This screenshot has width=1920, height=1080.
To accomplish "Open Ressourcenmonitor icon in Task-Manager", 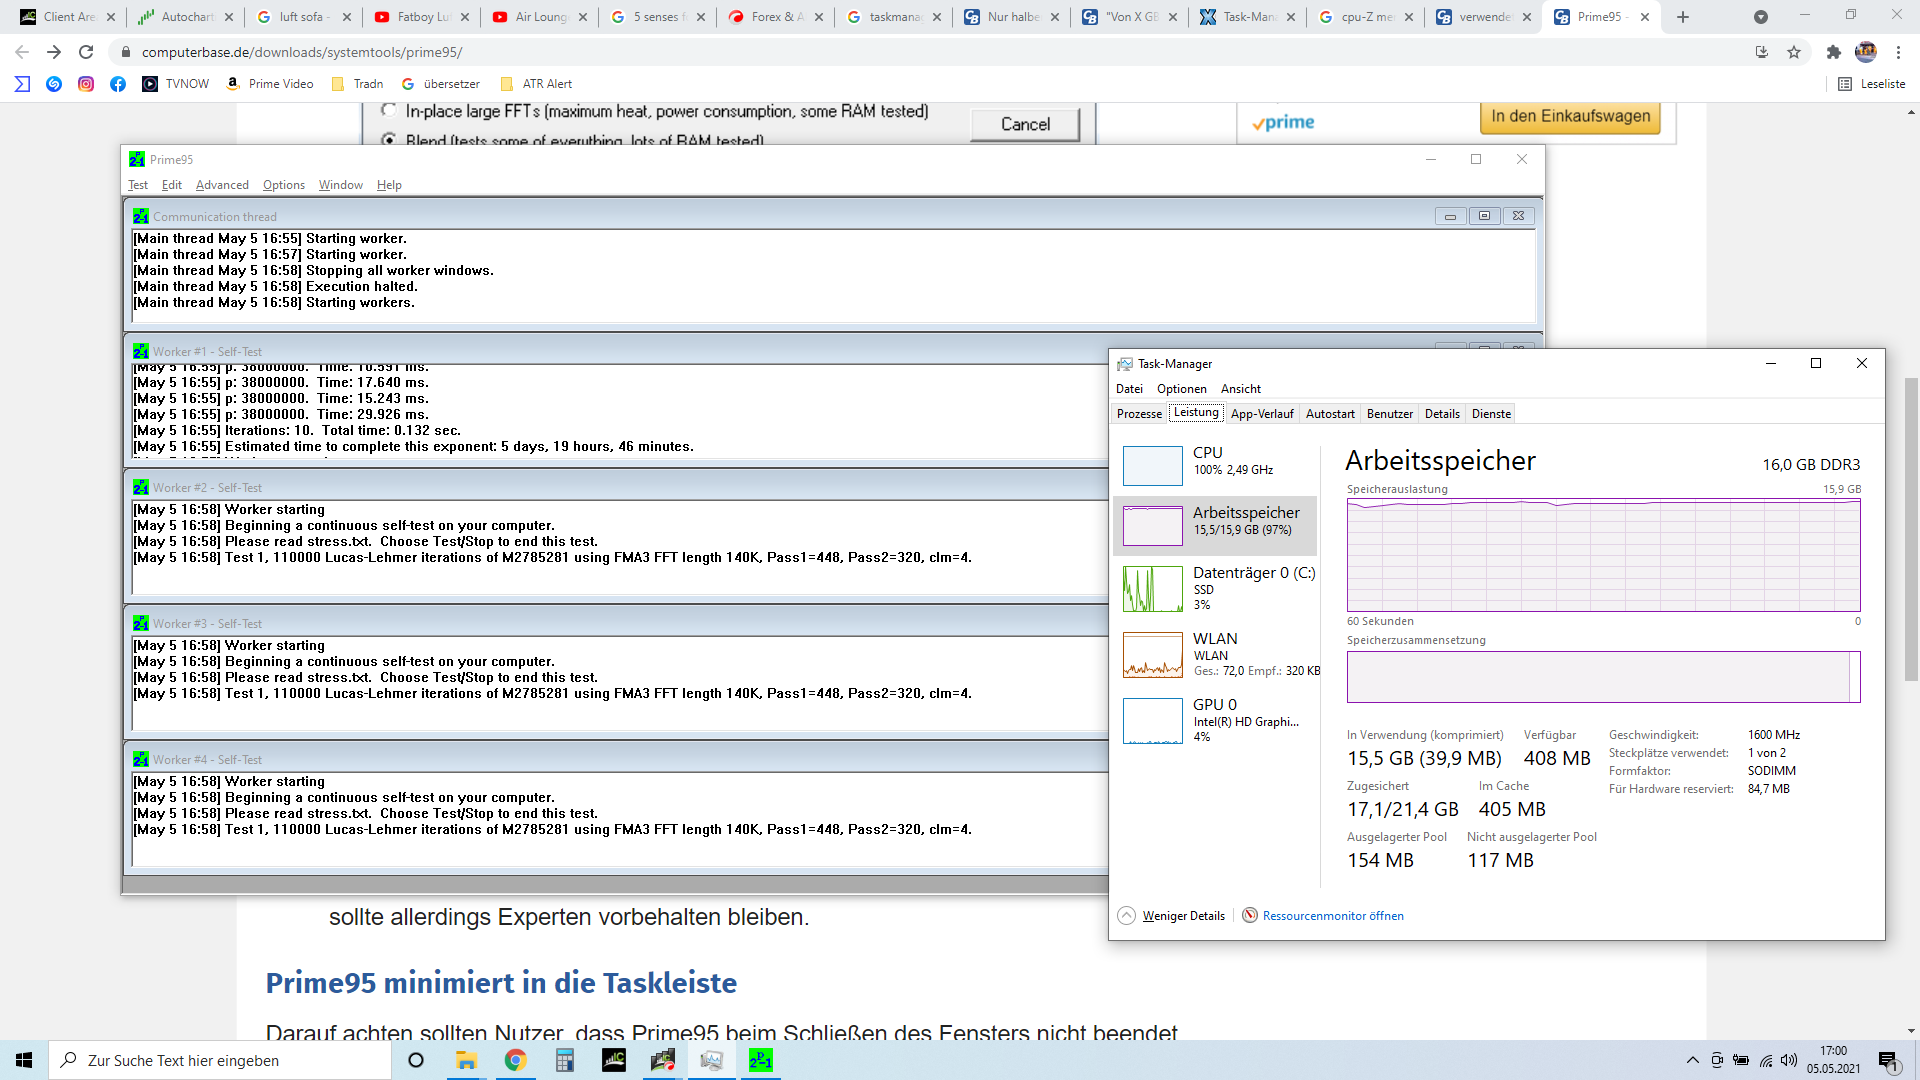I will click(x=1250, y=915).
